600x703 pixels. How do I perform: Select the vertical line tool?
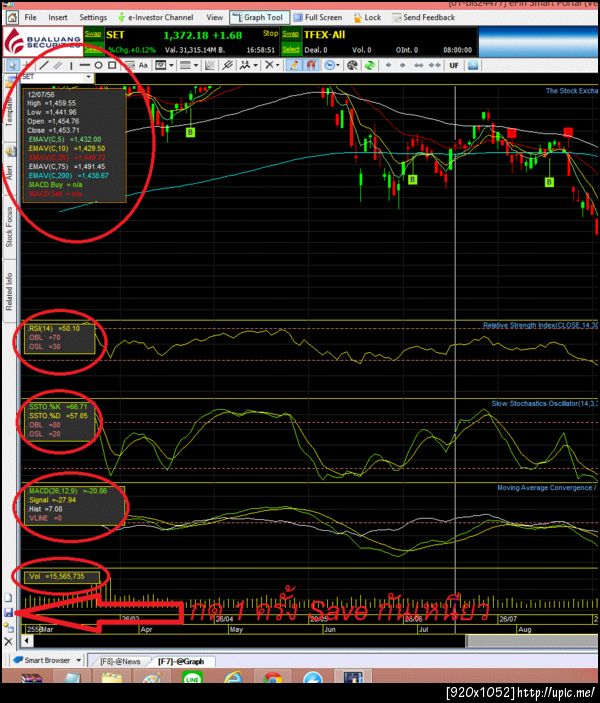pos(71,65)
